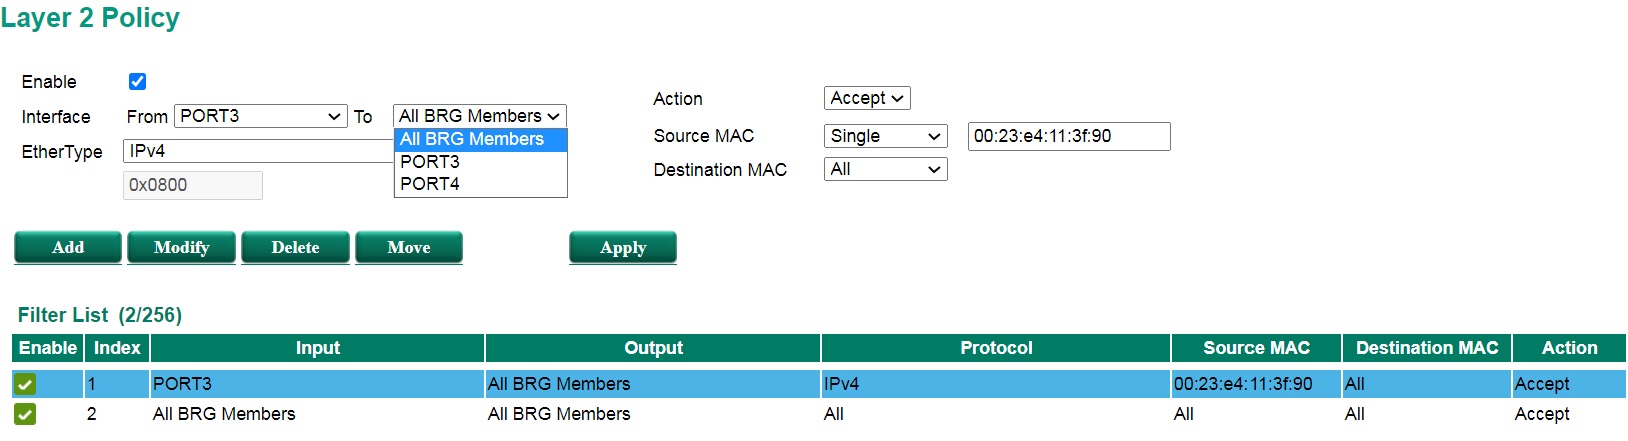Screen dimensions: 1628x441
Task: Open the Action Accept dropdown
Action: pyautogui.click(x=867, y=98)
